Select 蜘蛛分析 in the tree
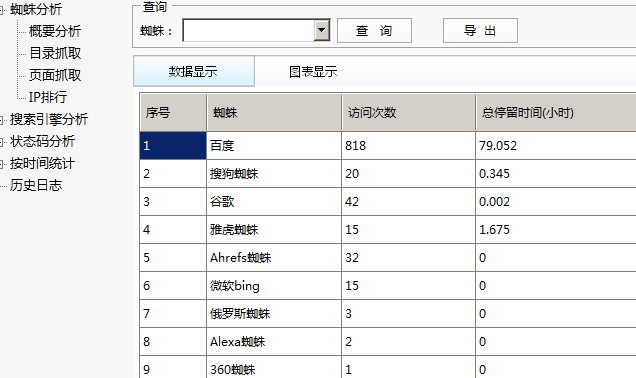Image resolution: width=636 pixels, height=378 pixels. click(36, 9)
